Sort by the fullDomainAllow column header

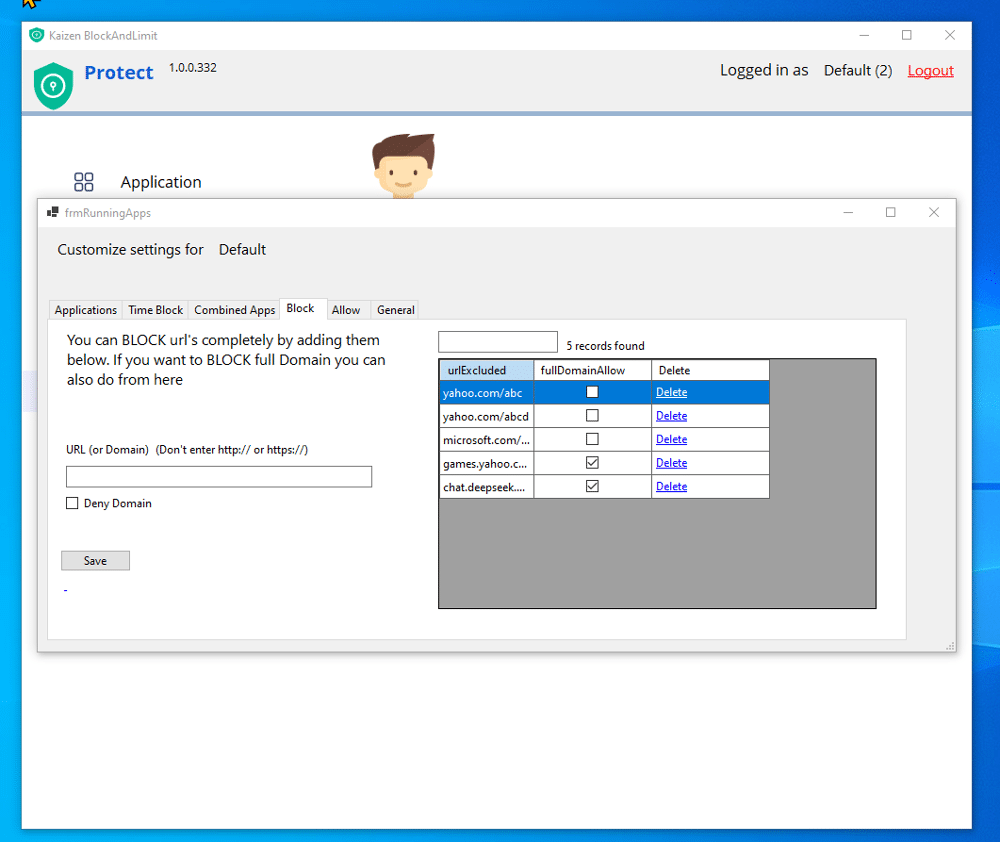coord(592,371)
